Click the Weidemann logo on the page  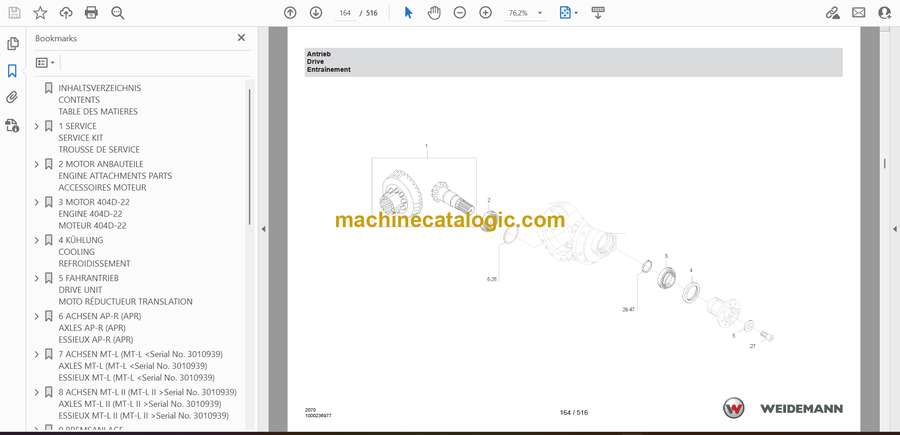(x=782, y=408)
